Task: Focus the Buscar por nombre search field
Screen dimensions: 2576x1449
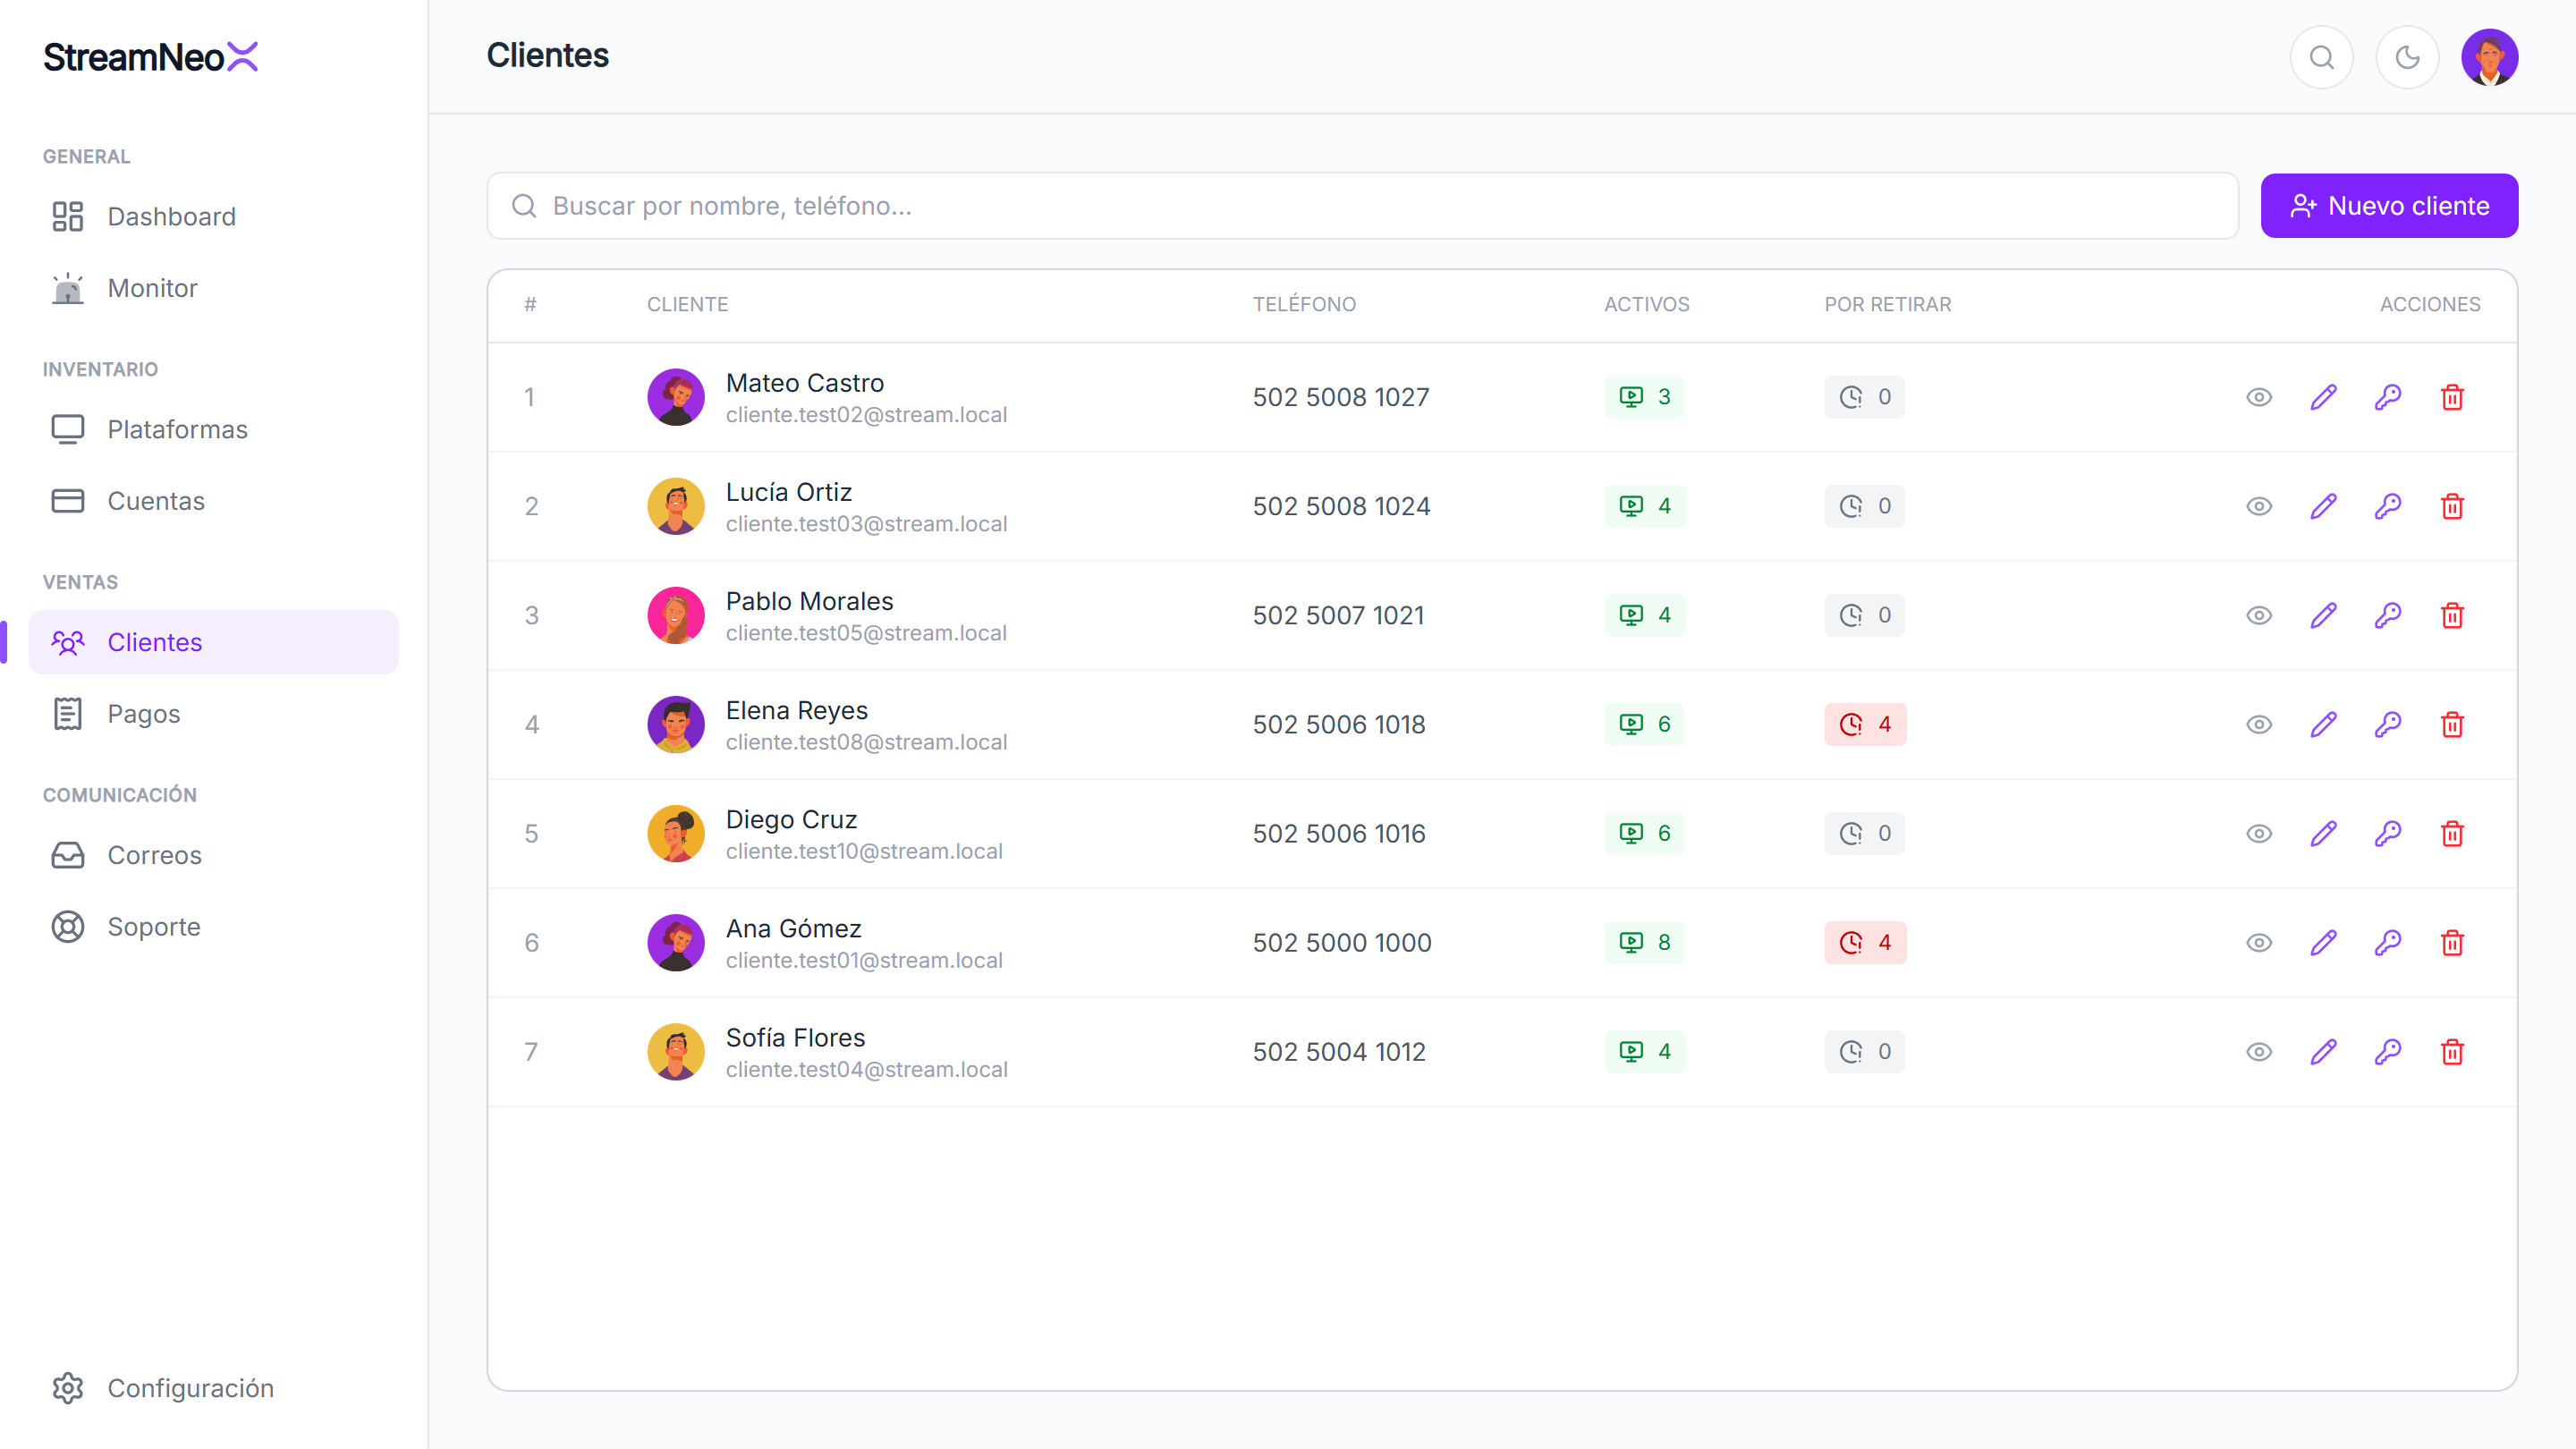Action: [1362, 206]
